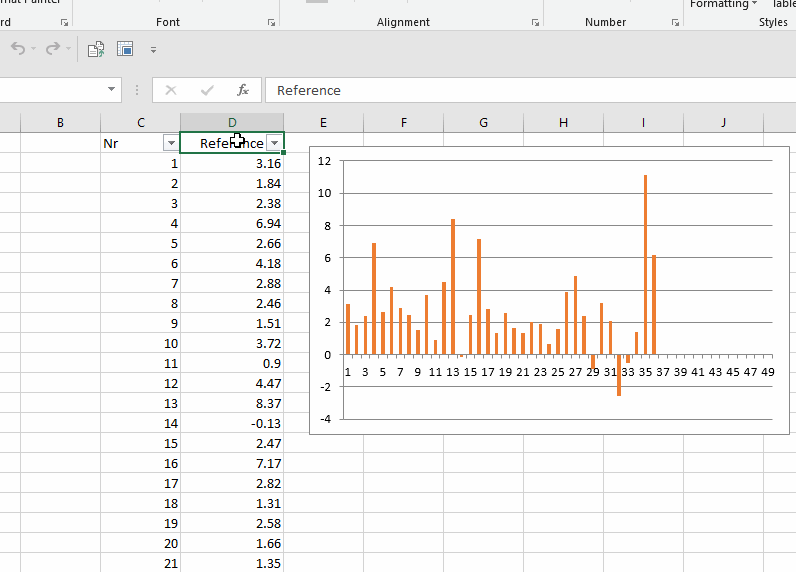796x572 pixels.
Task: Open the Clipboard pane launcher
Action: tap(64, 22)
